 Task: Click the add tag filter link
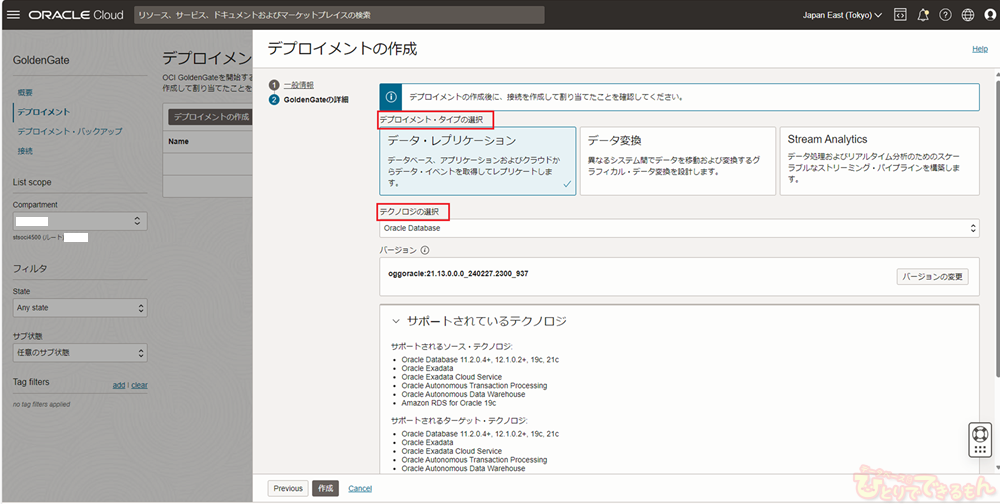(119, 385)
